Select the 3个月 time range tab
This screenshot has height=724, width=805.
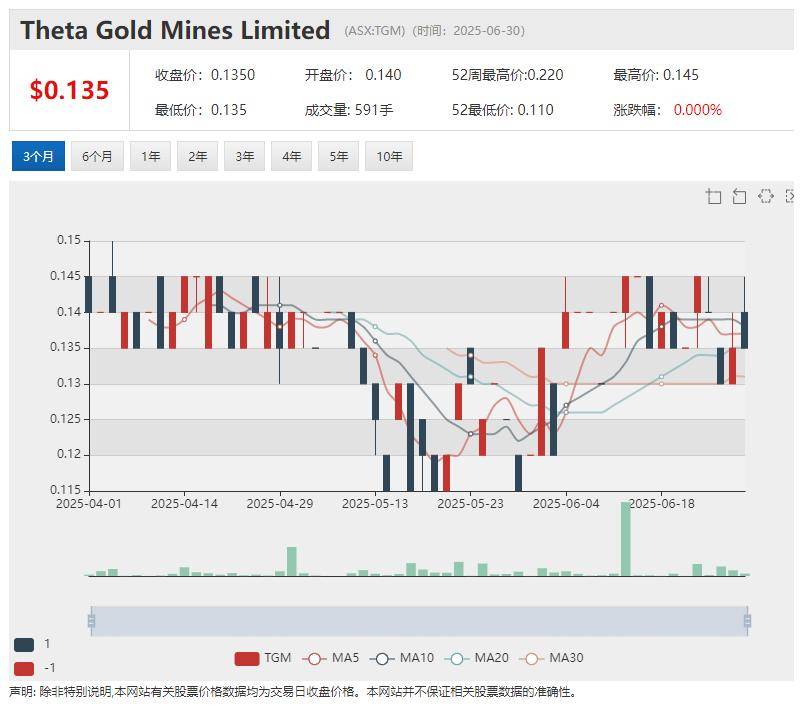[x=39, y=156]
